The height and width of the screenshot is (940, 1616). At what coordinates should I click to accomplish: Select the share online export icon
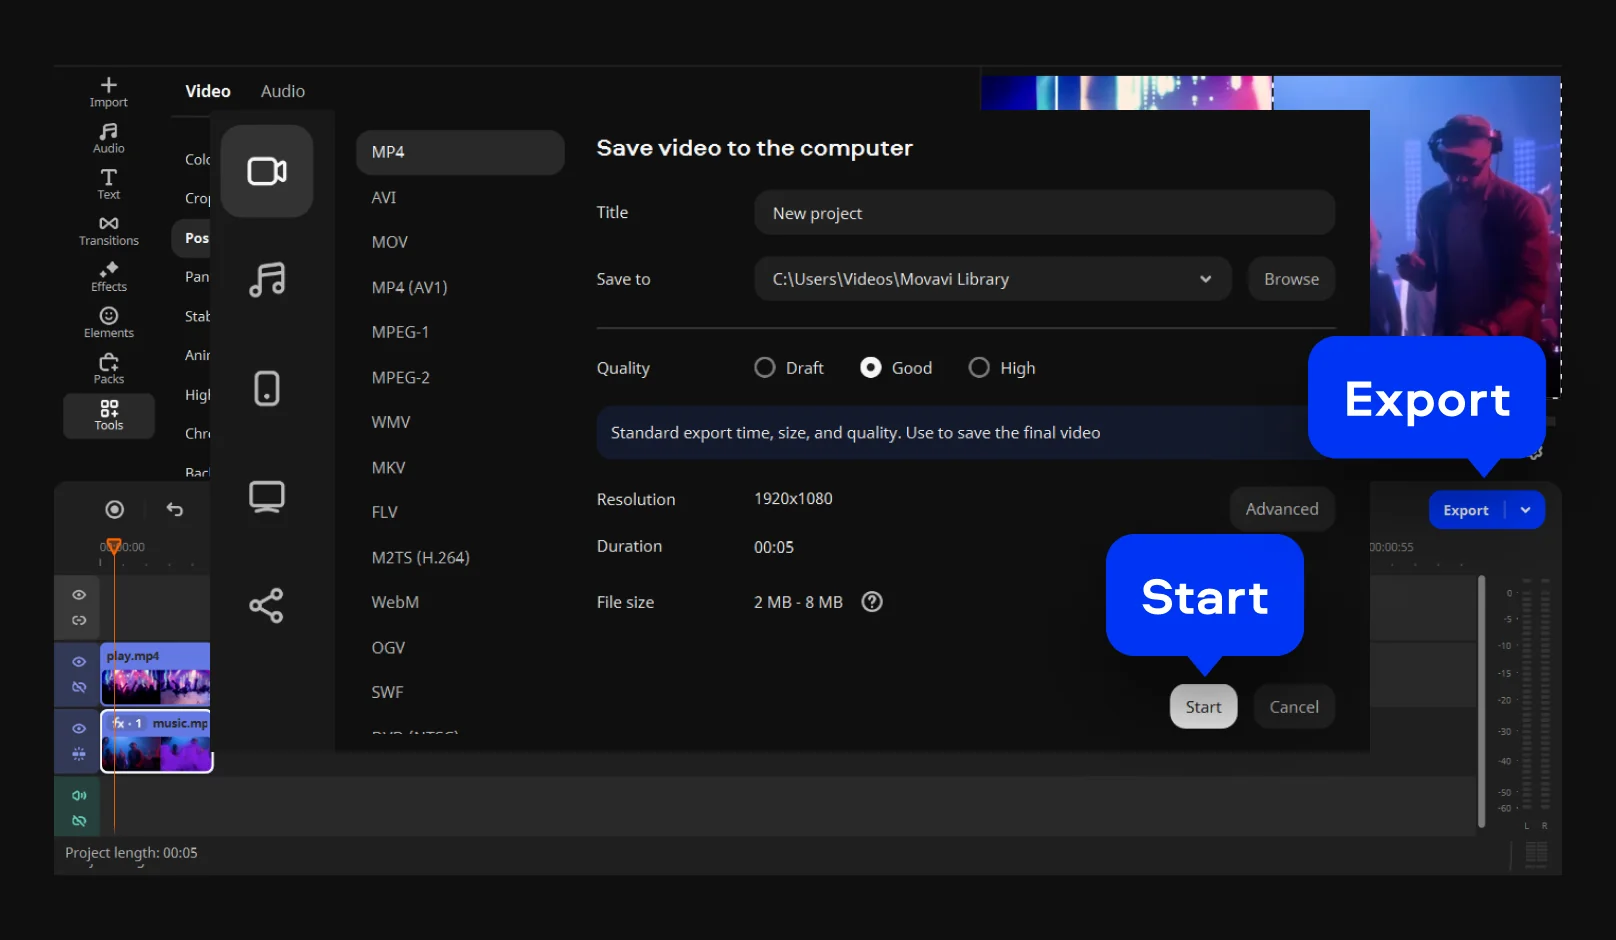coord(266,605)
